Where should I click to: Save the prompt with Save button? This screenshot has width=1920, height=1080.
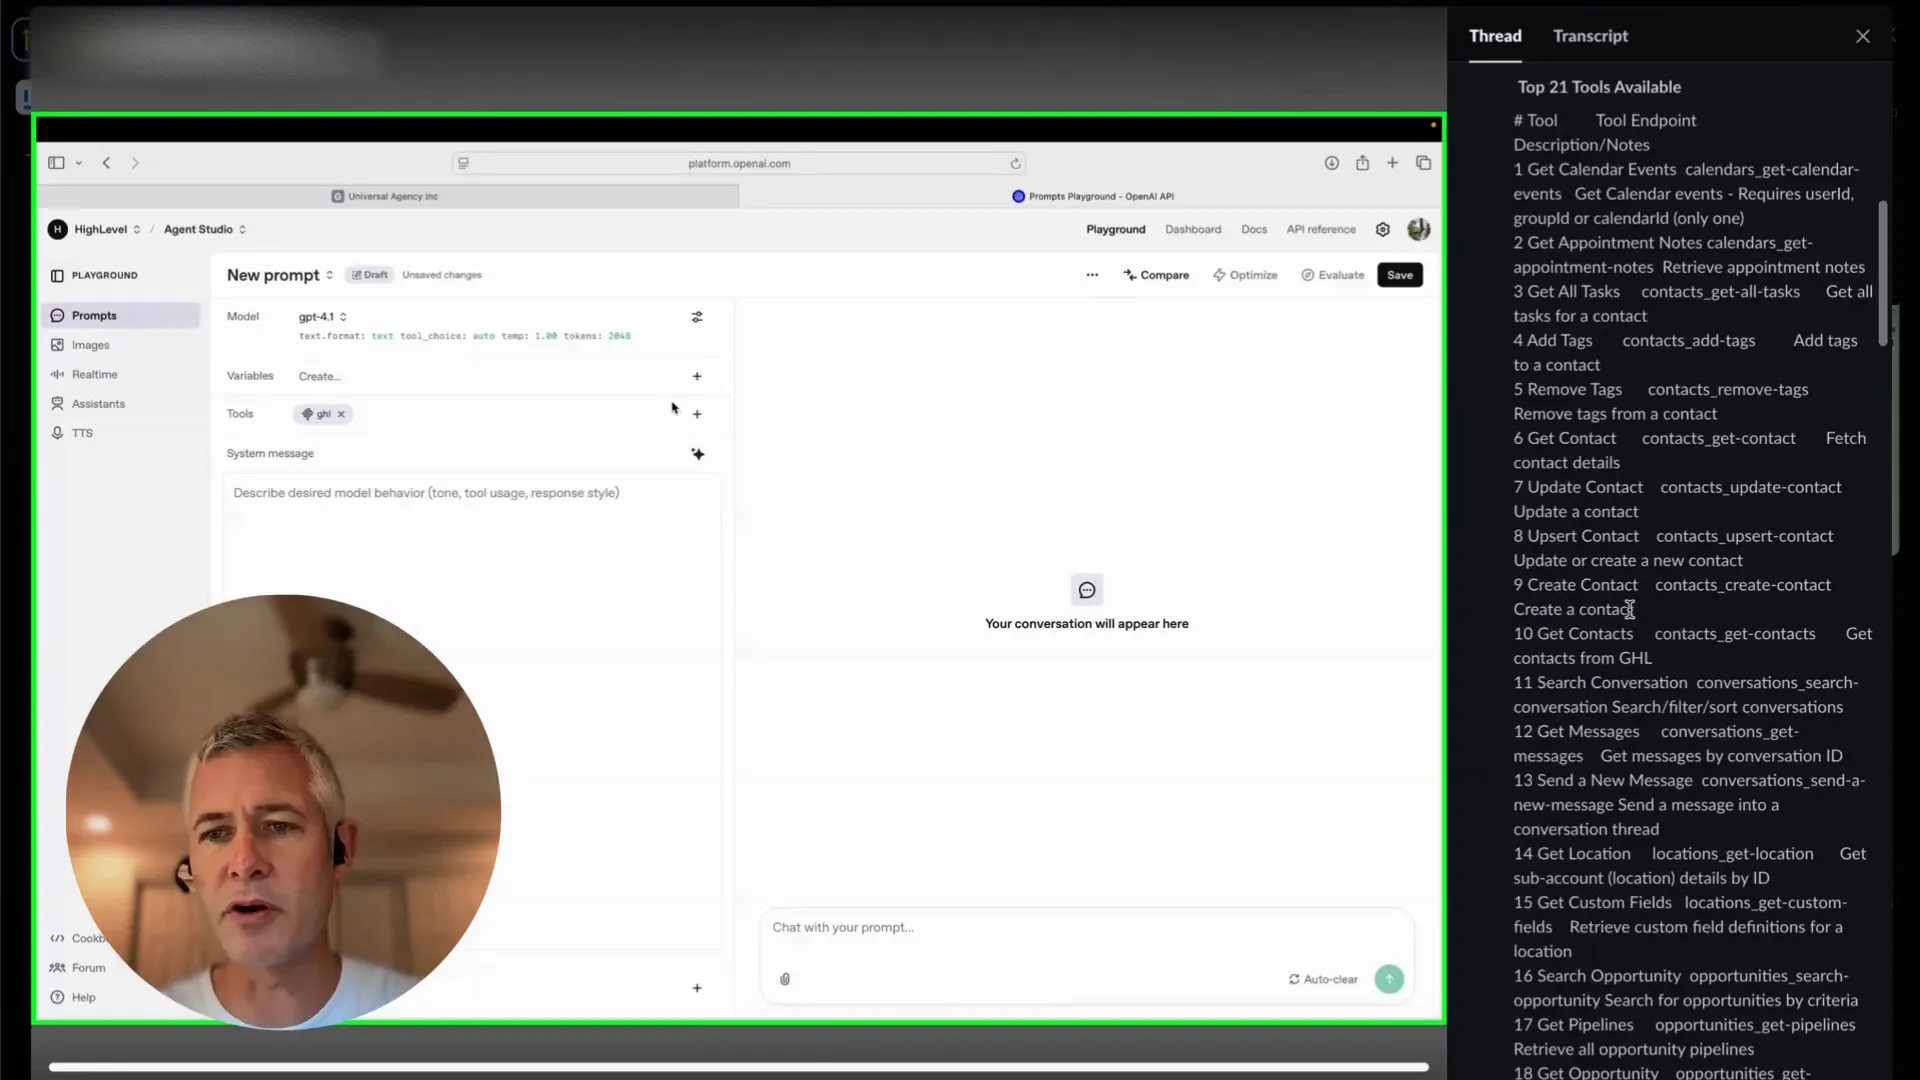point(1400,275)
